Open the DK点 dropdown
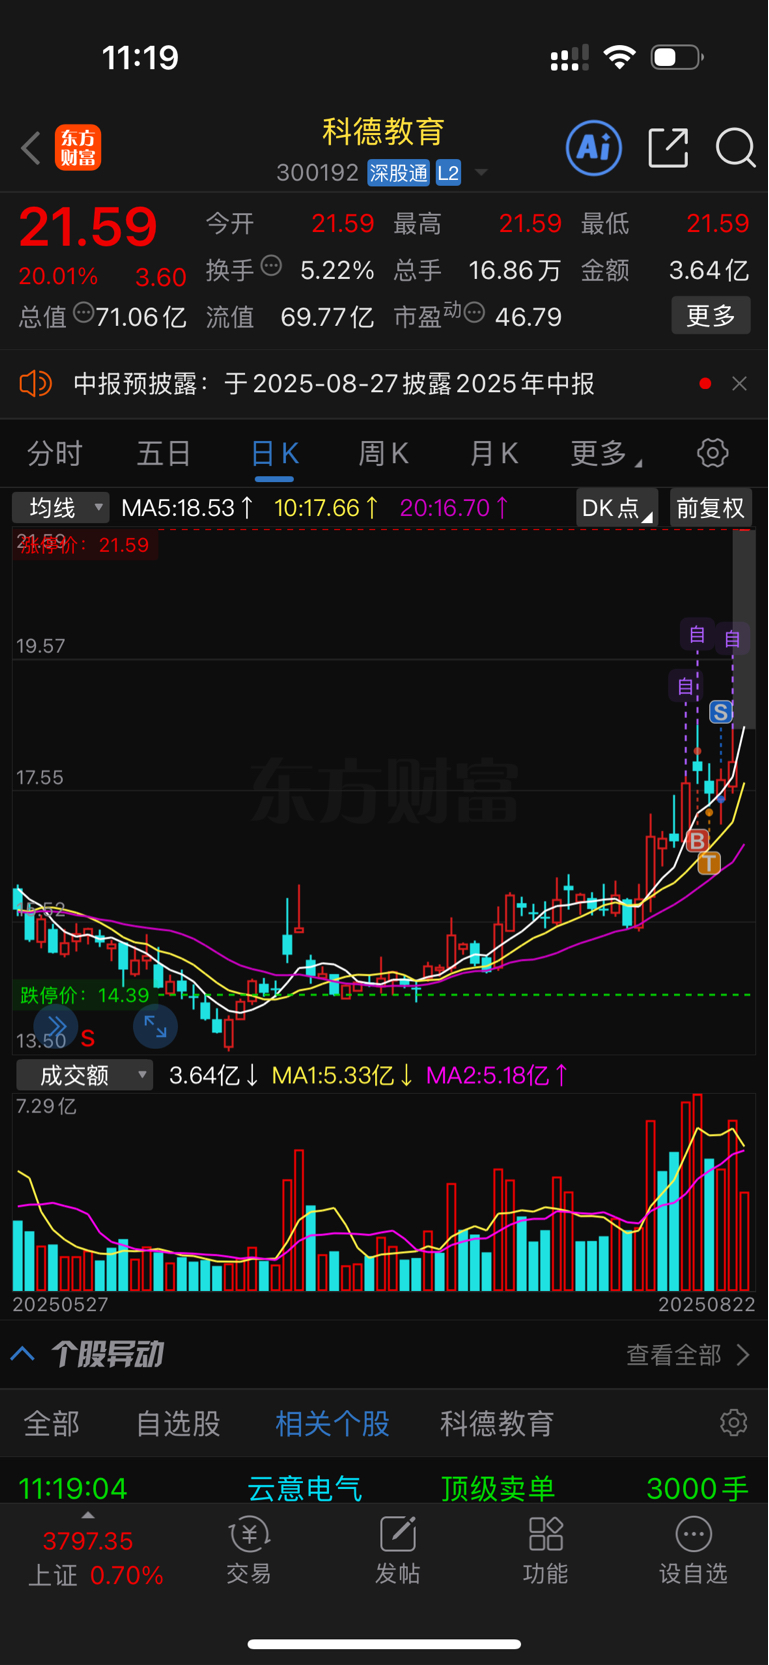This screenshot has height=1665, width=769. click(617, 508)
